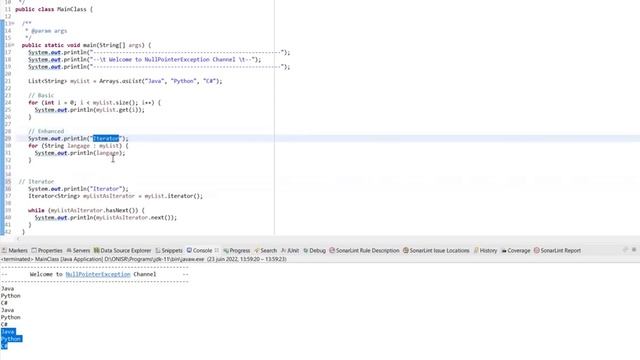Image resolution: width=640 pixels, height=360 pixels.
Task: Click the '// Enhanced' comment
Action: coord(46,131)
